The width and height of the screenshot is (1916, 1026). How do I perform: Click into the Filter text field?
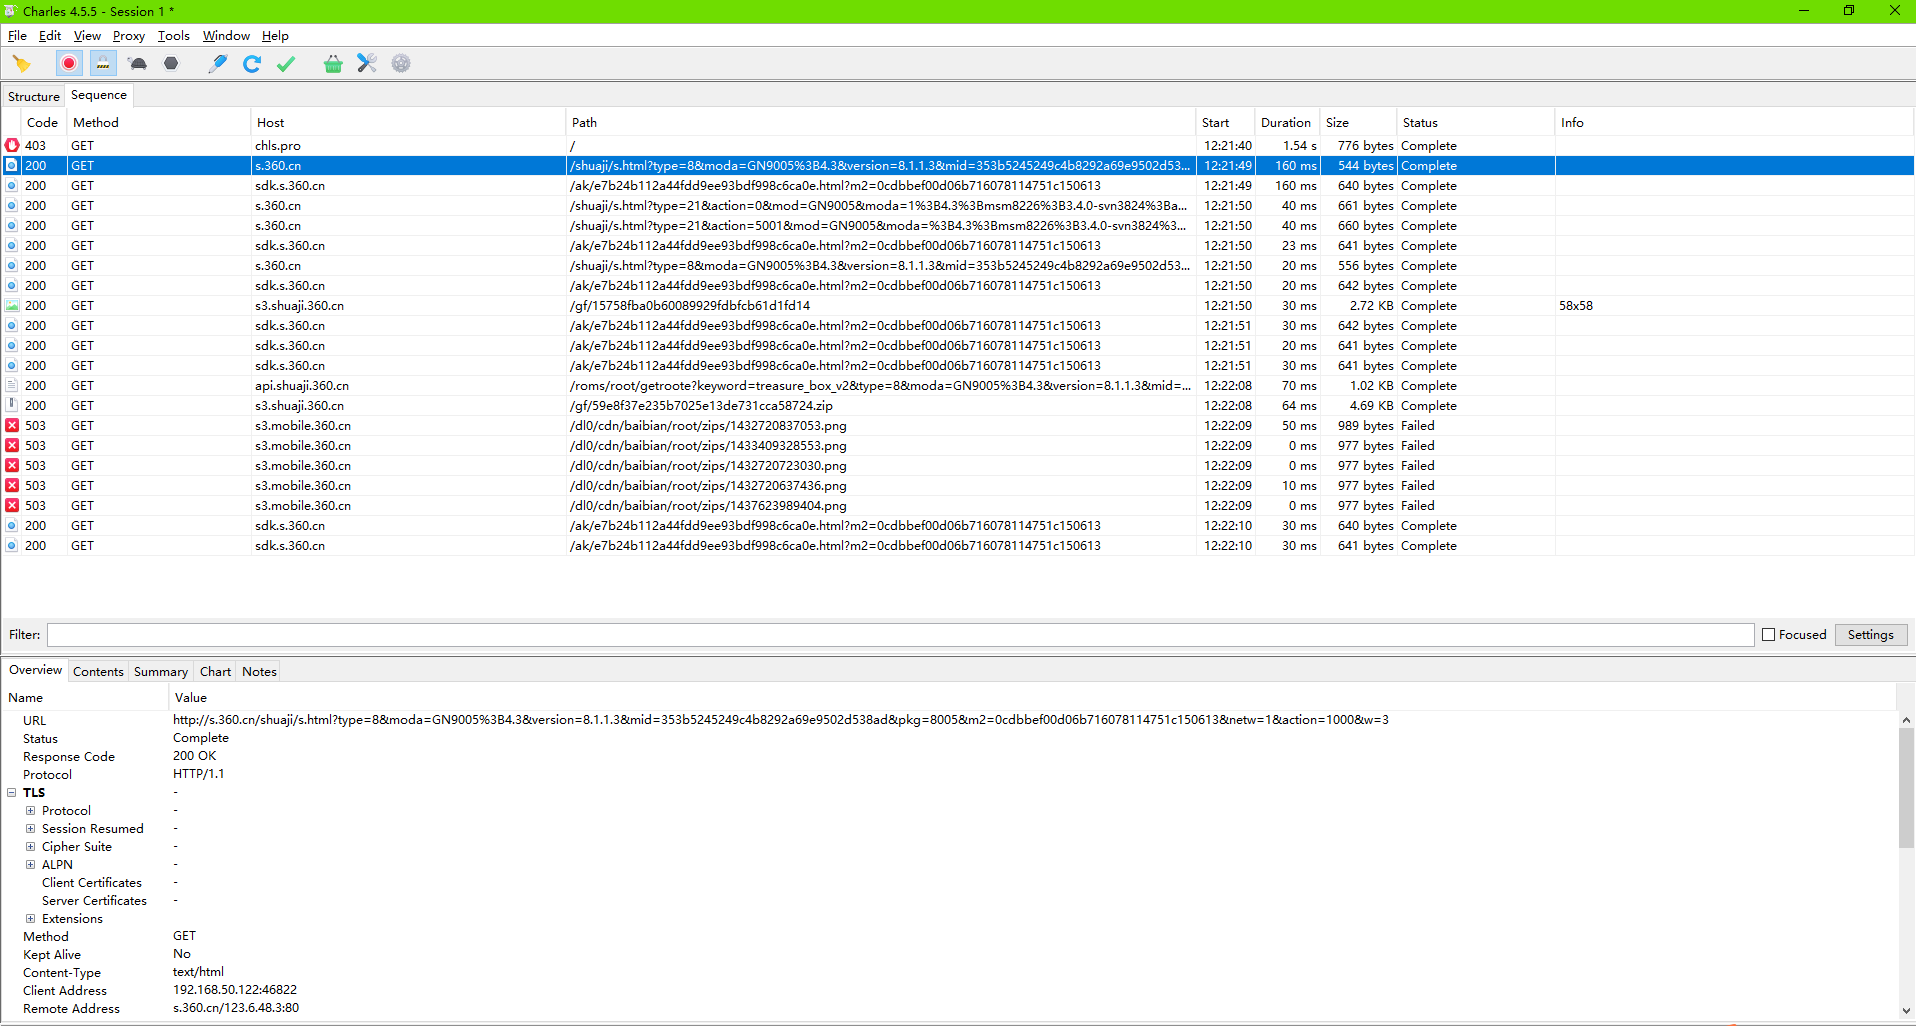click(900, 635)
